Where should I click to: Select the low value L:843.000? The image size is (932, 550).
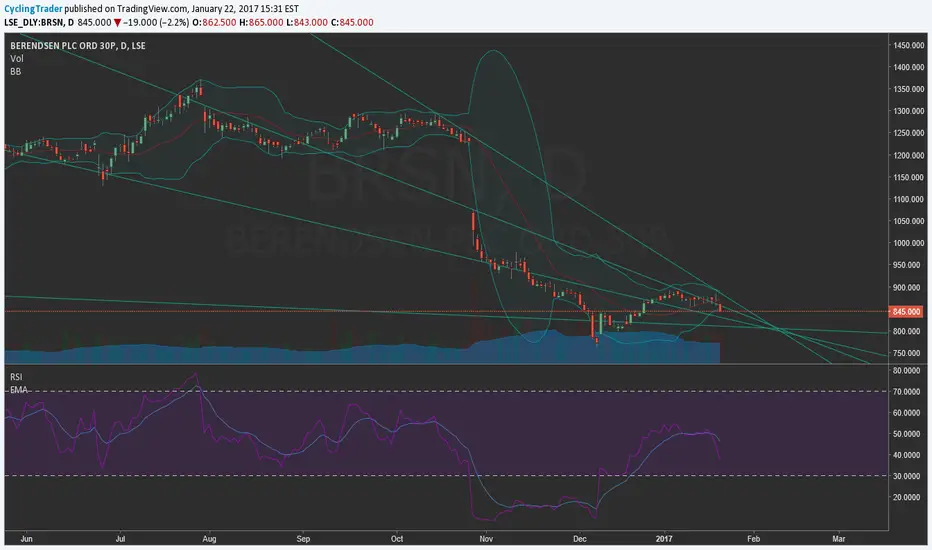[x=307, y=23]
